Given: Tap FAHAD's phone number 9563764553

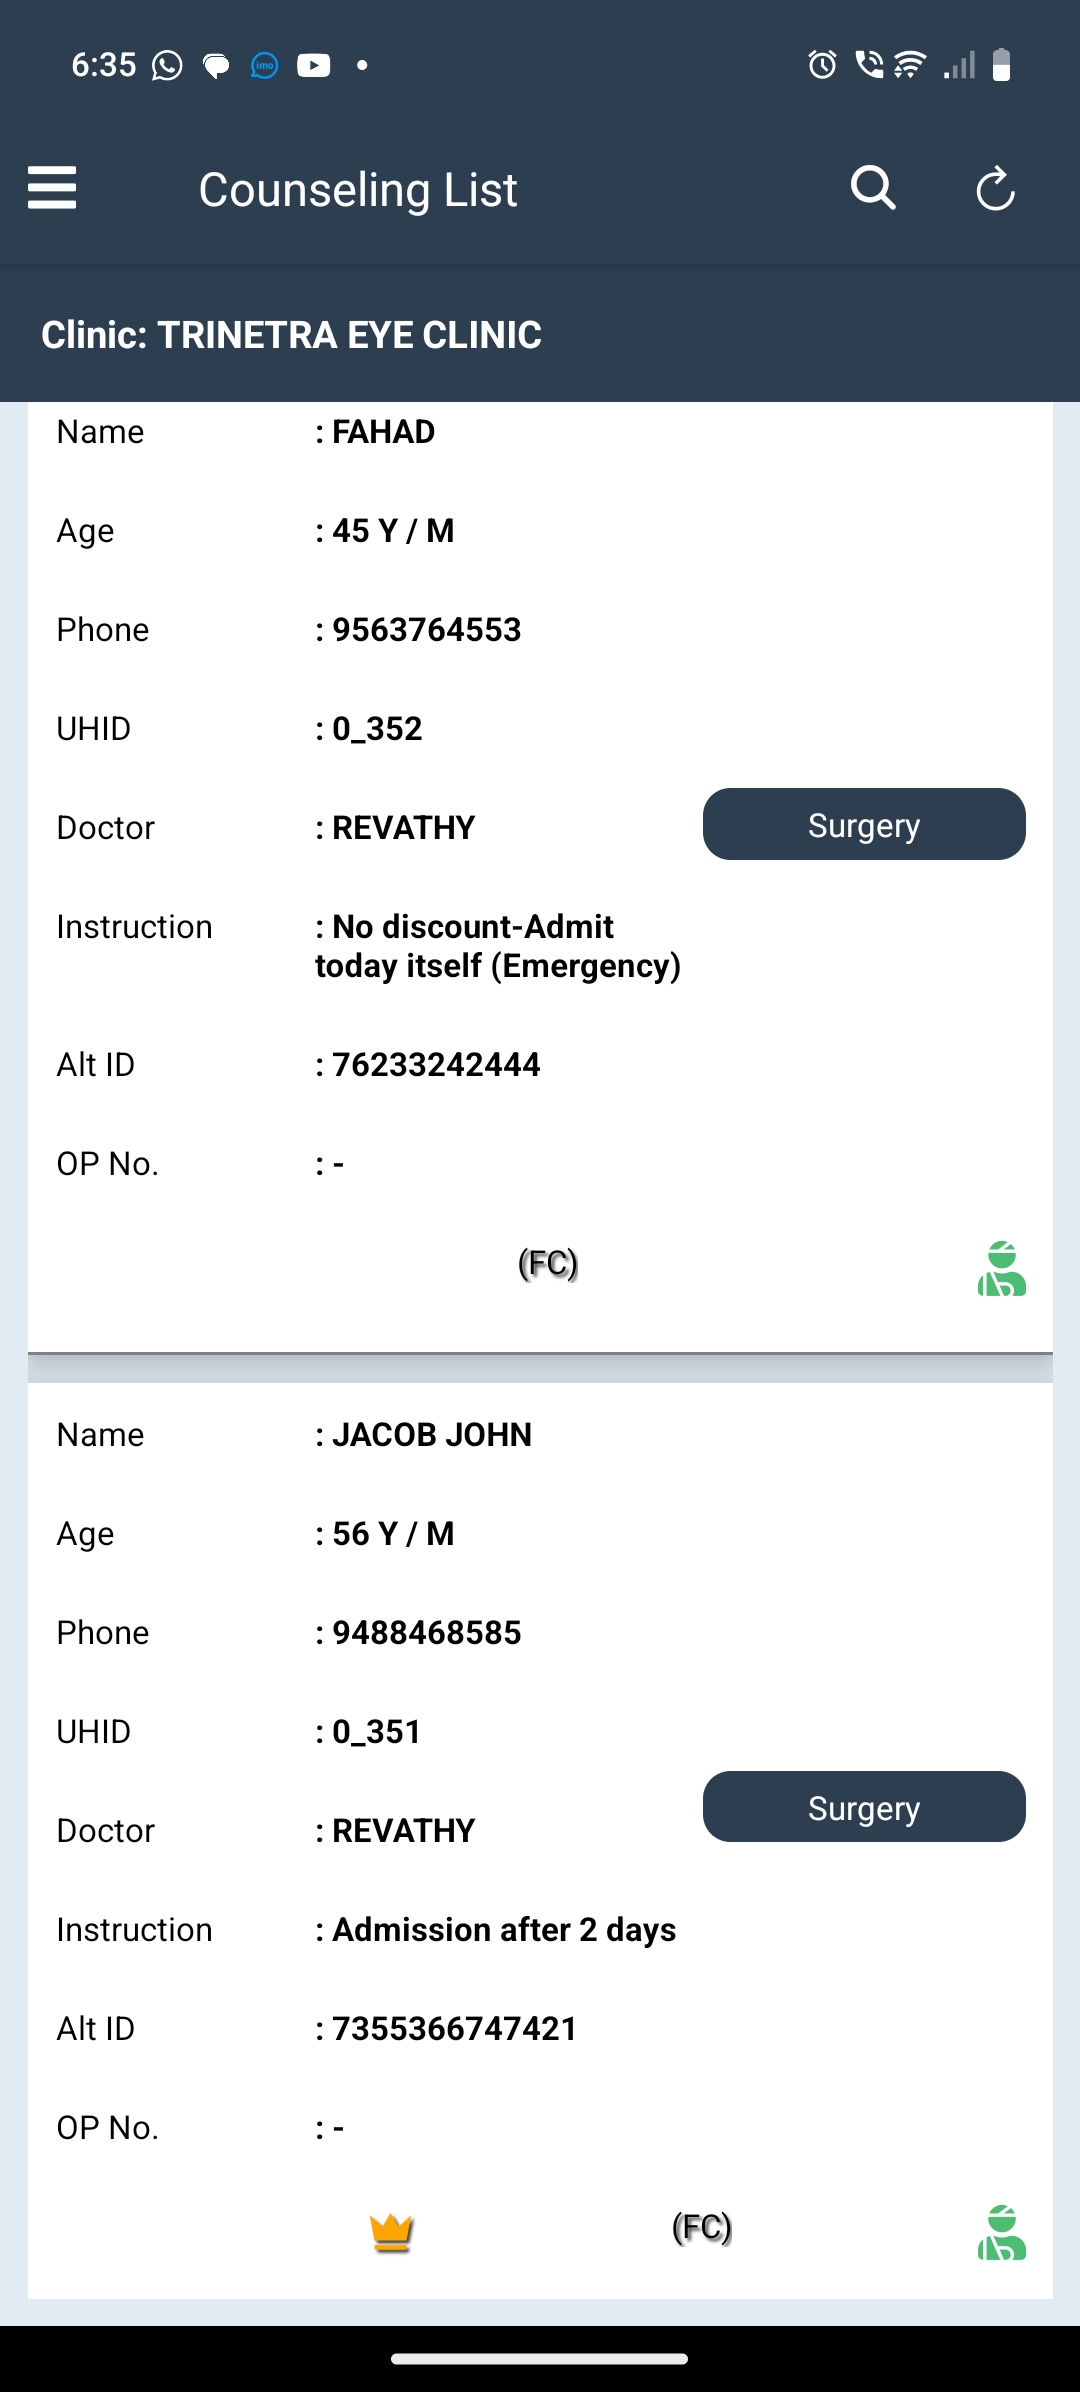Looking at the screenshot, I should [426, 630].
